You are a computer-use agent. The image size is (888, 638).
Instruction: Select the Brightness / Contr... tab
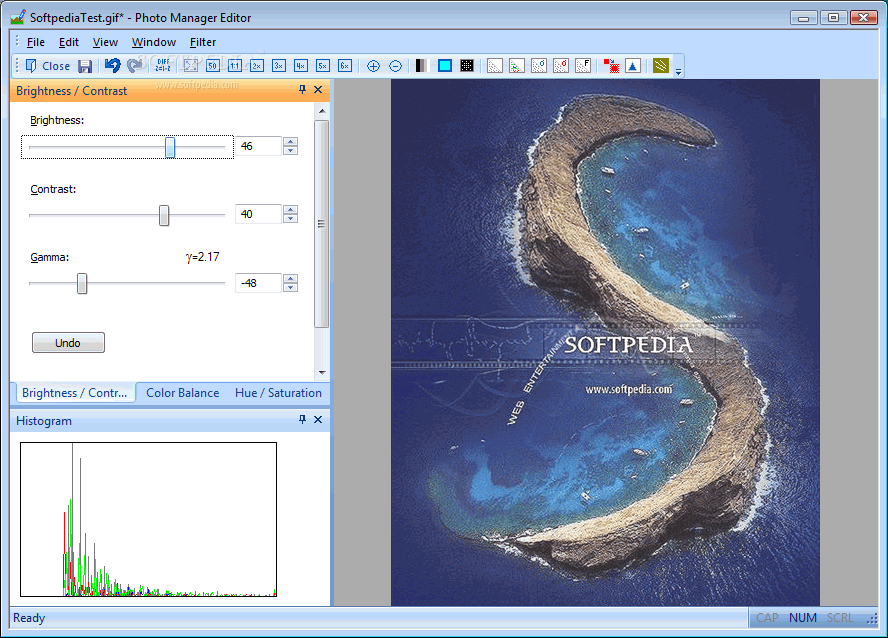tap(74, 393)
